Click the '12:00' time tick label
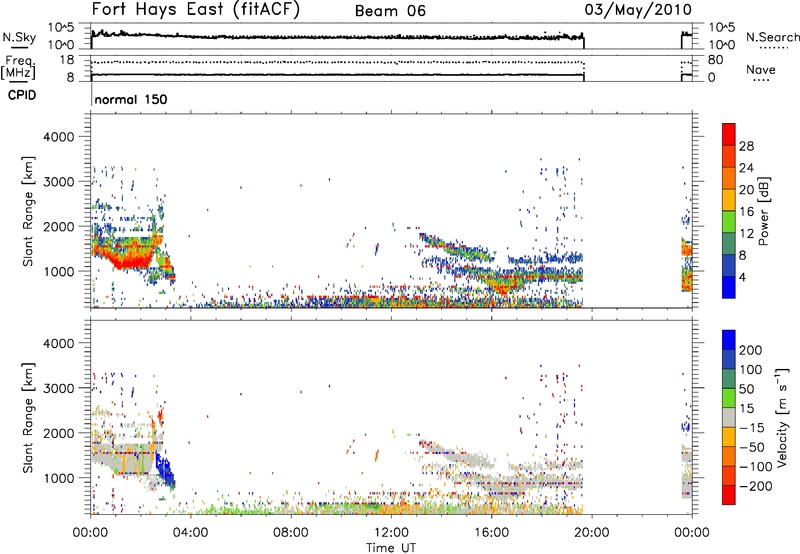The height and width of the screenshot is (554, 800). pos(391,533)
